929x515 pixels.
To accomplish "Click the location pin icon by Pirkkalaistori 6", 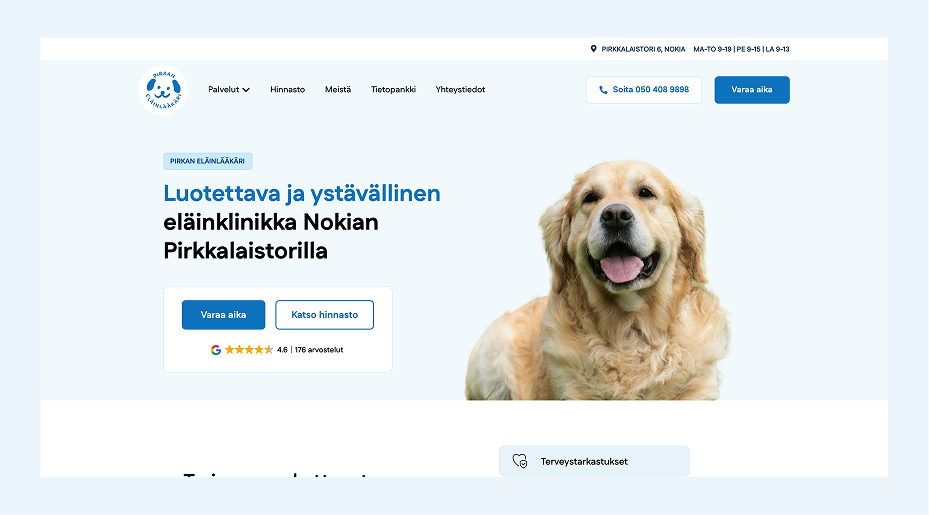I will (x=593, y=49).
